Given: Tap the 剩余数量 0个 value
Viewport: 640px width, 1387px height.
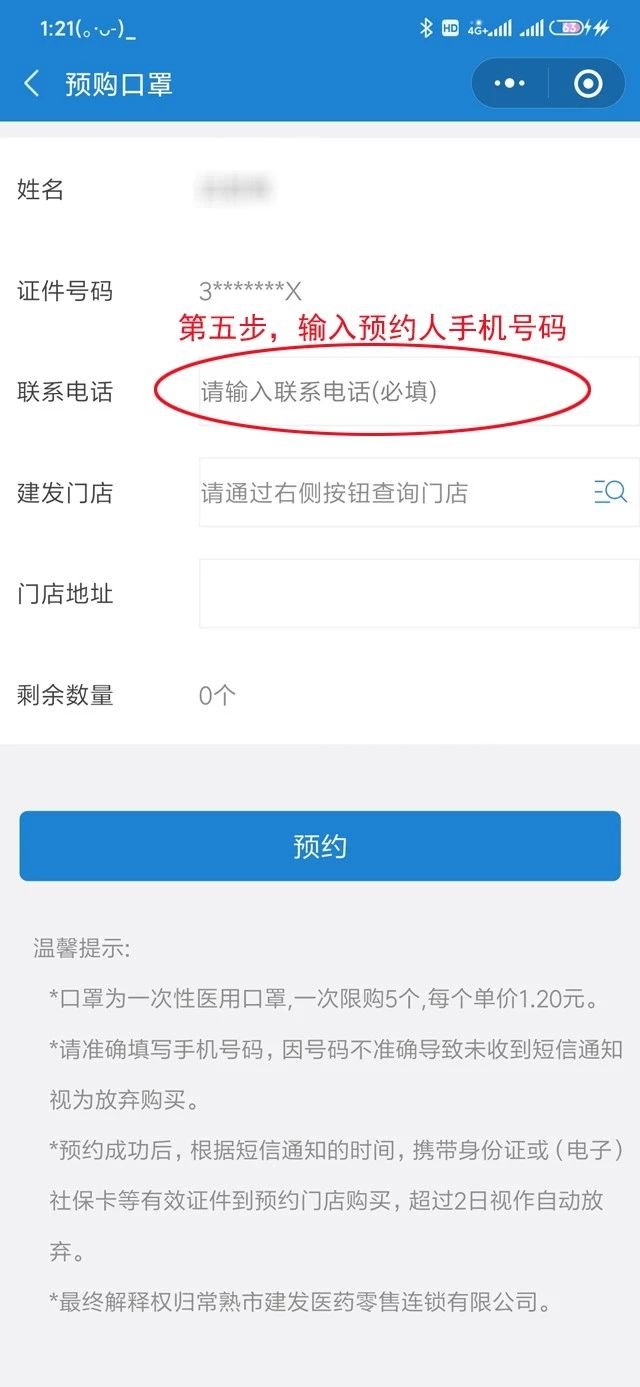Looking at the screenshot, I should coord(217,695).
